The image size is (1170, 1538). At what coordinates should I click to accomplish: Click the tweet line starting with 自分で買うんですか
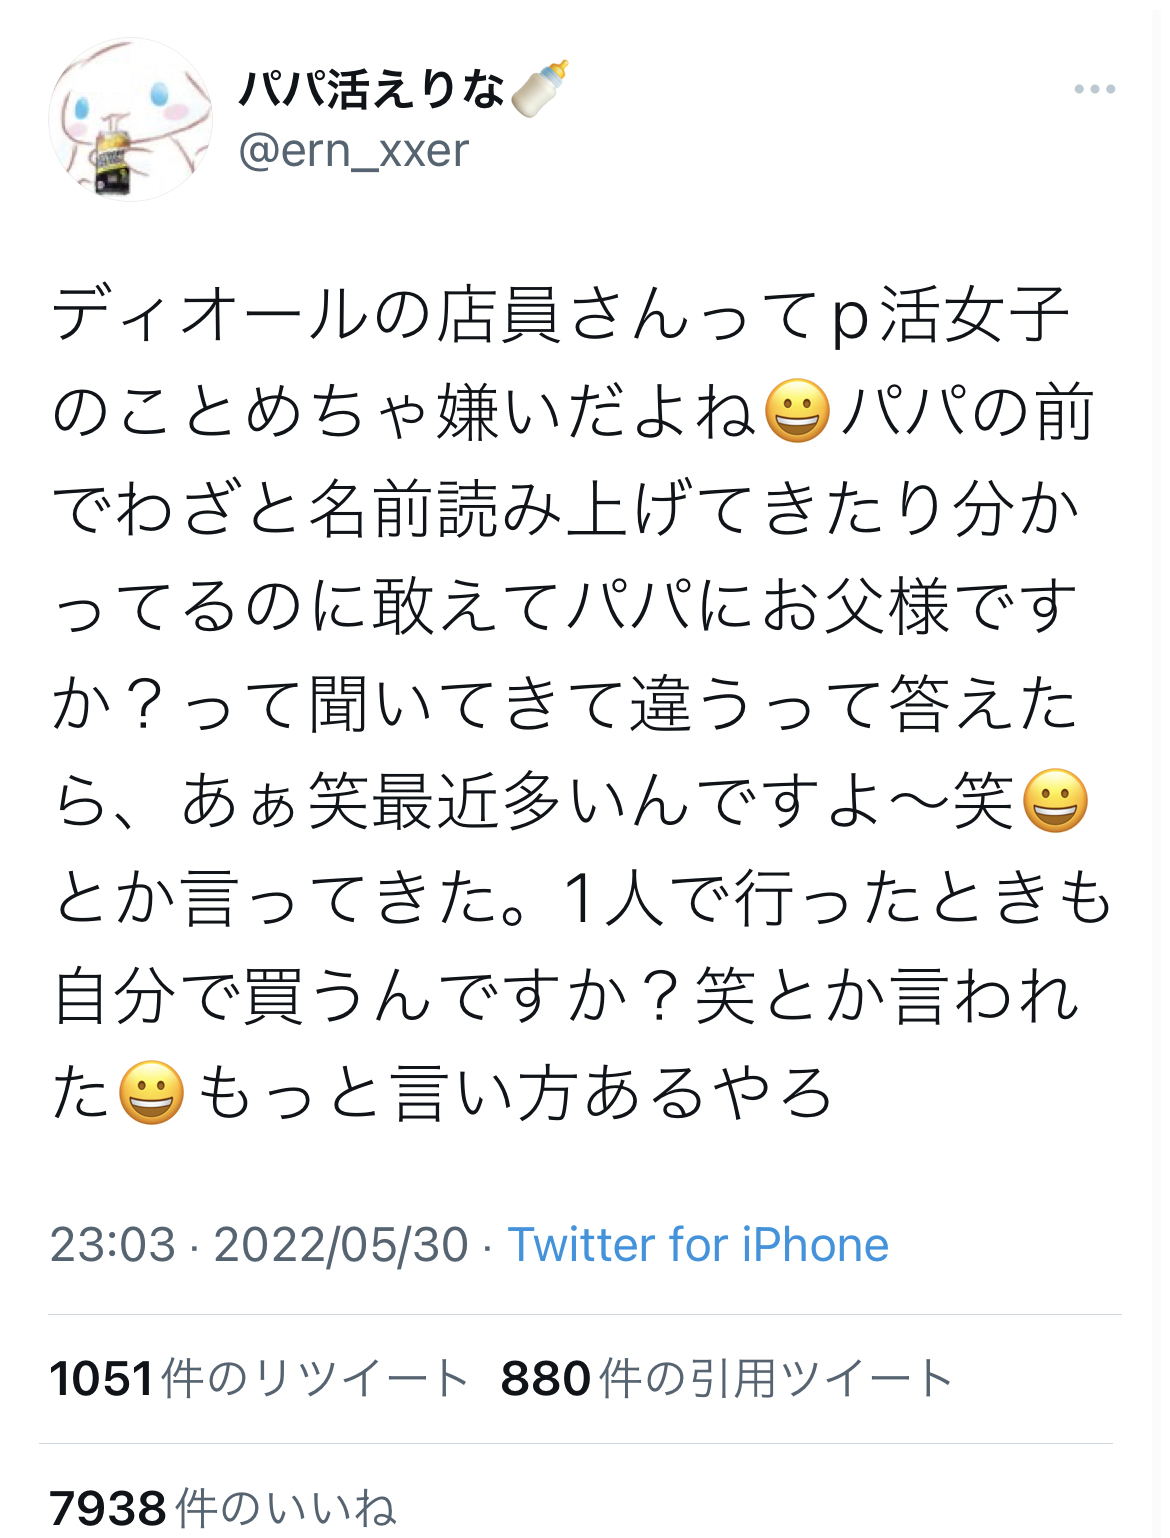[566, 996]
